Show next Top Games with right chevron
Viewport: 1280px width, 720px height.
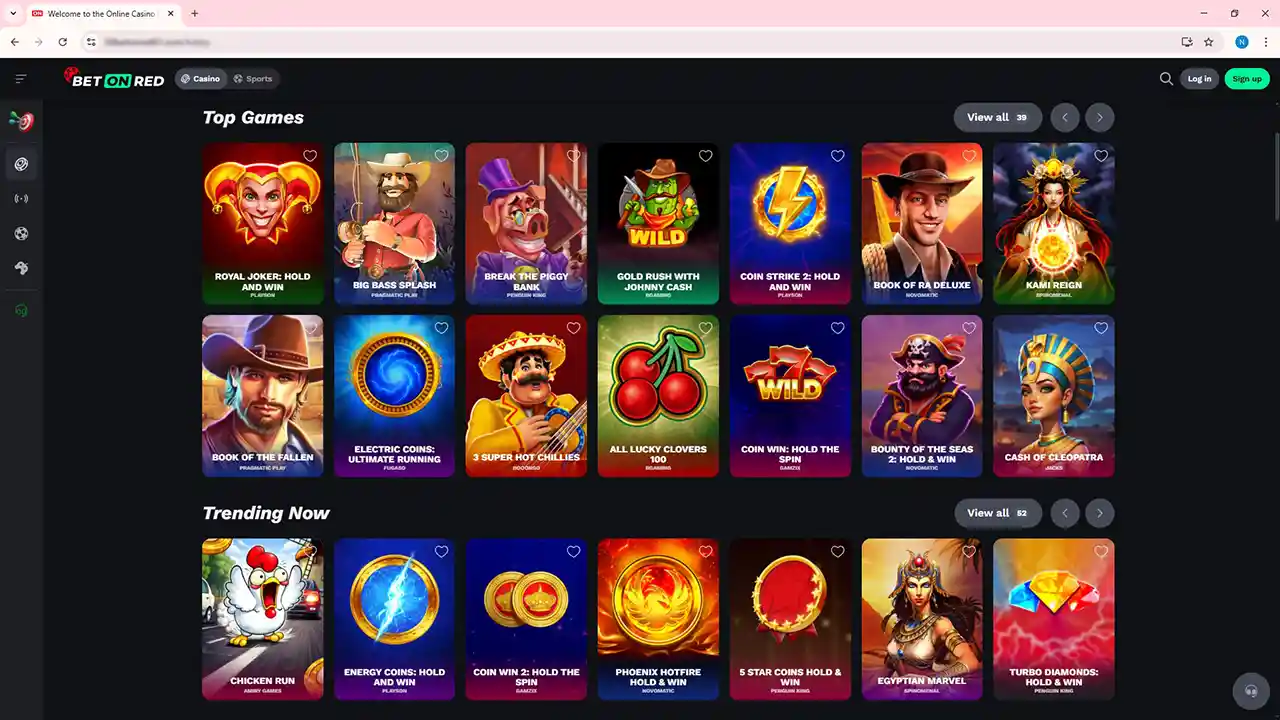tap(1100, 118)
